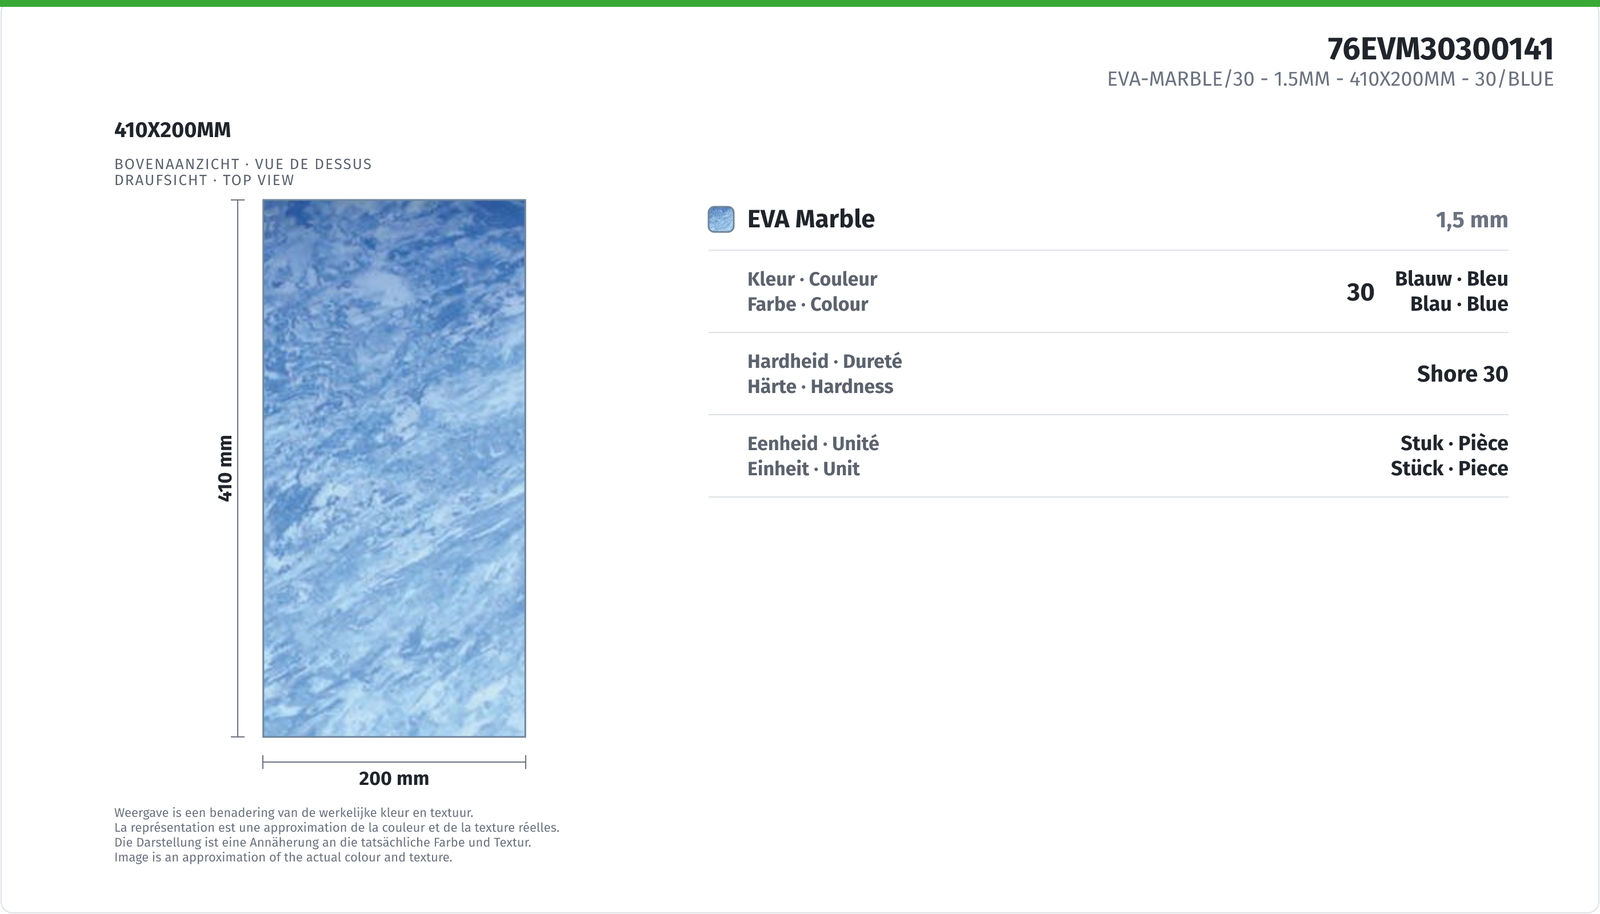Click the DRAUFSICHT · TOP VIEW caption
This screenshot has width=1600, height=914.
204,180
